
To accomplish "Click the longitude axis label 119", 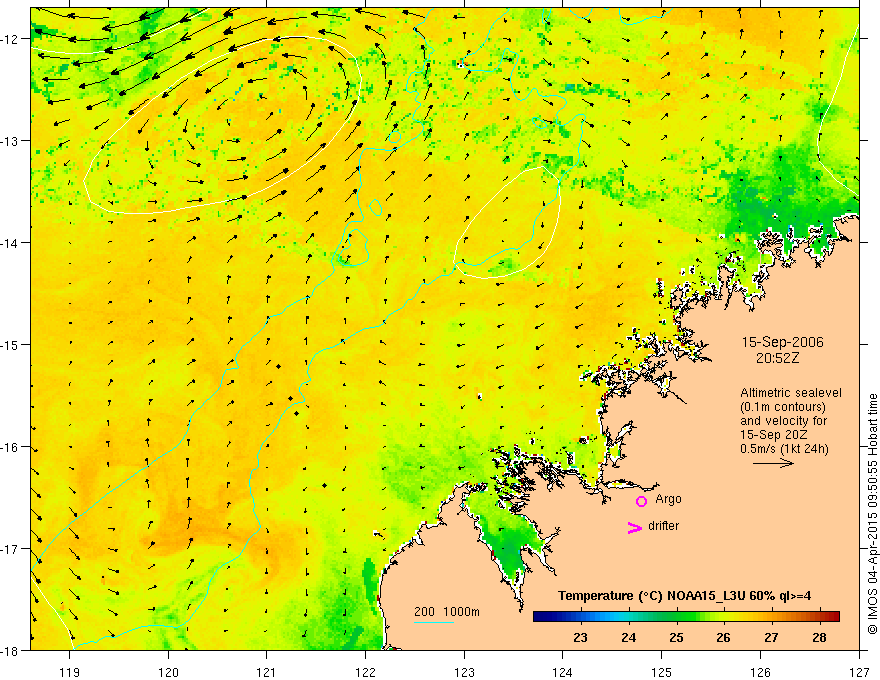I will (x=70, y=672).
